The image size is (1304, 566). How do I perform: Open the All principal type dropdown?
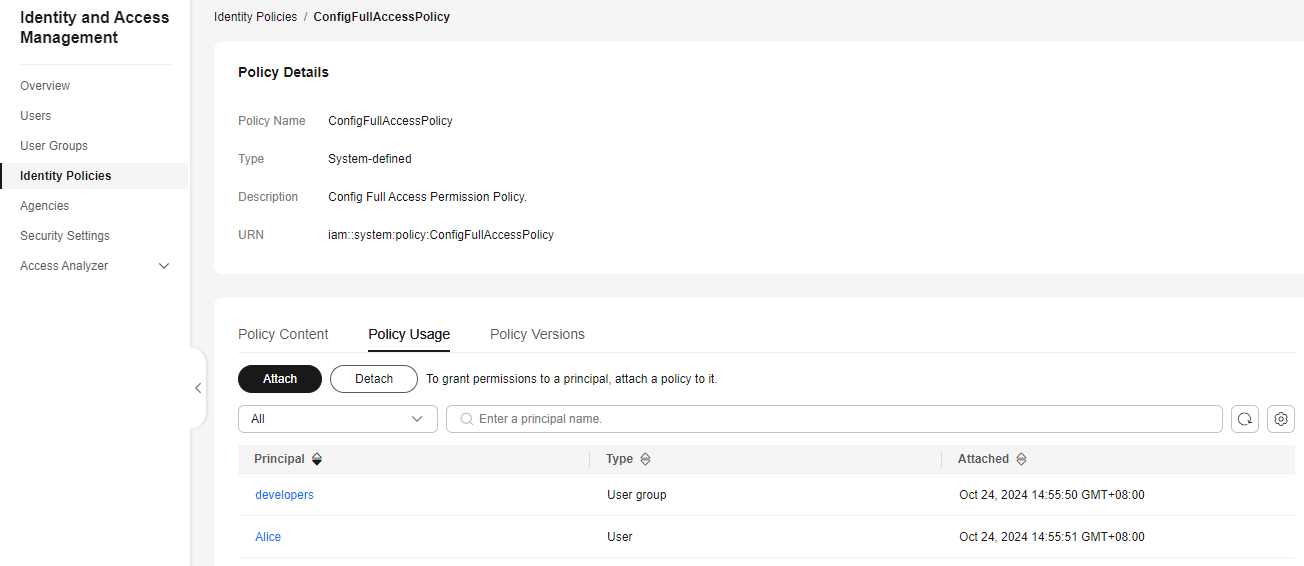pos(338,419)
